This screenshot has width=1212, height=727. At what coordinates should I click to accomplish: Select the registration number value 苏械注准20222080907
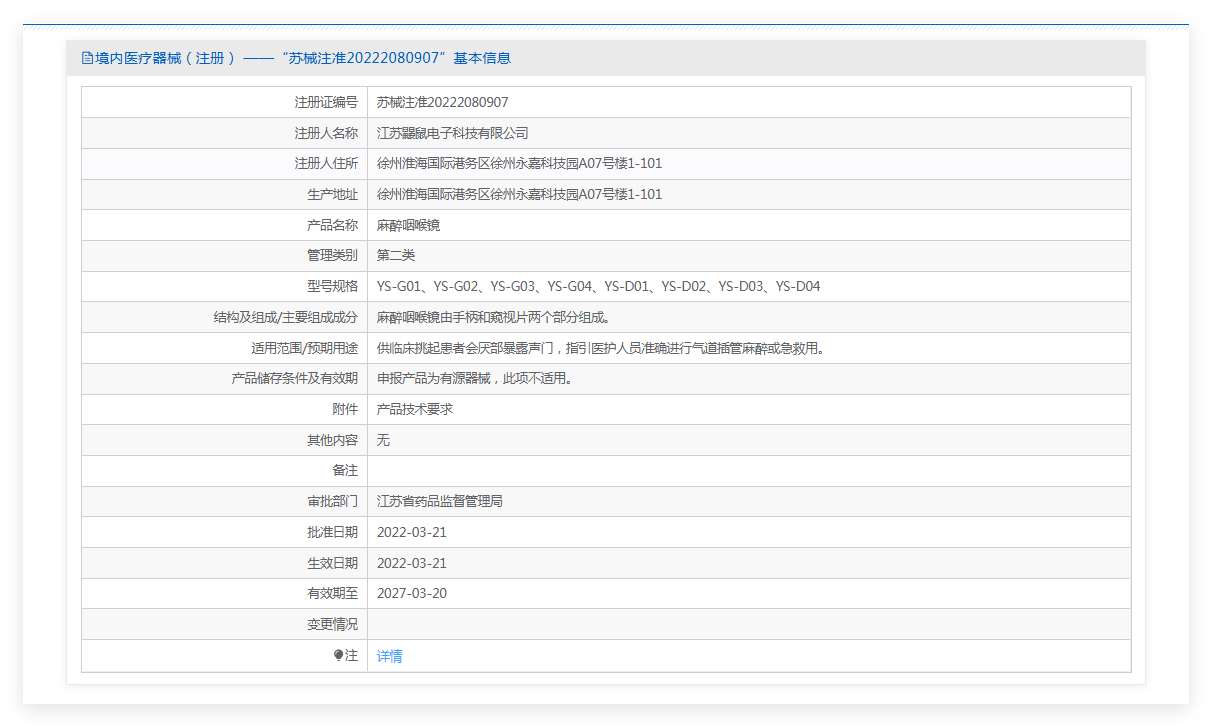442,102
